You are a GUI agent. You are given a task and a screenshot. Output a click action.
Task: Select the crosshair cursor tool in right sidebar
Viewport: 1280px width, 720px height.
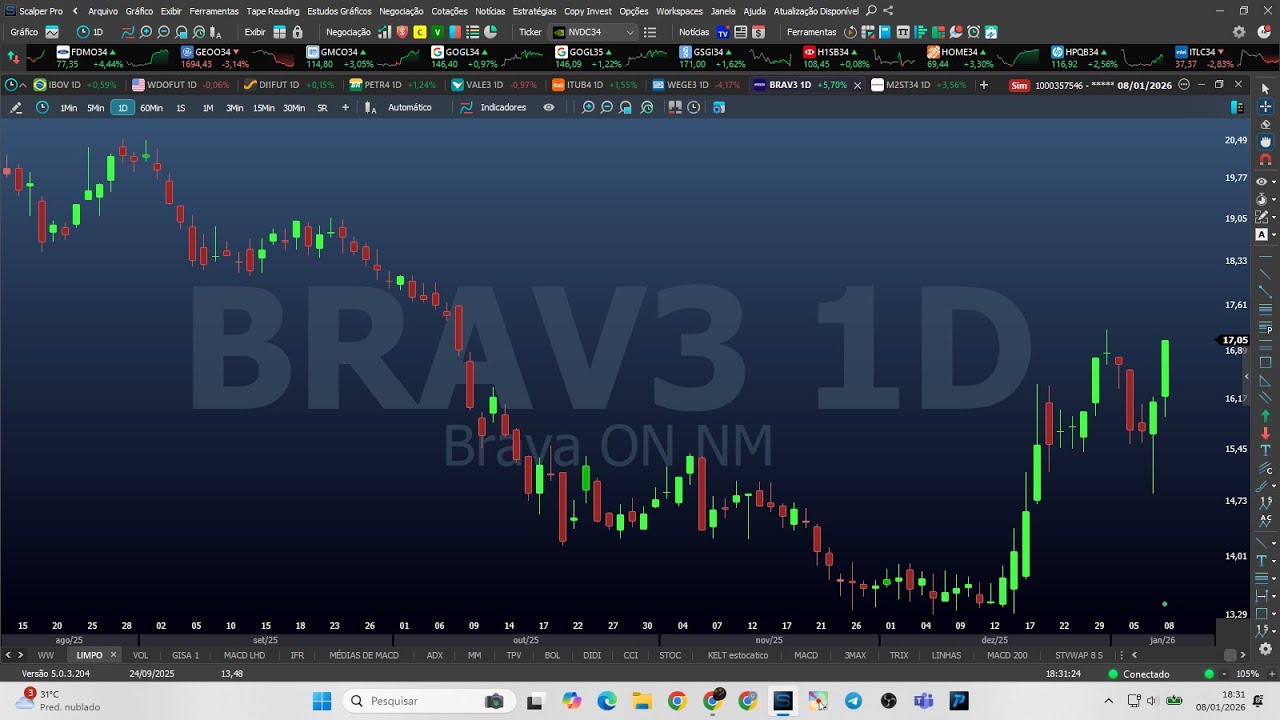[x=1265, y=106]
